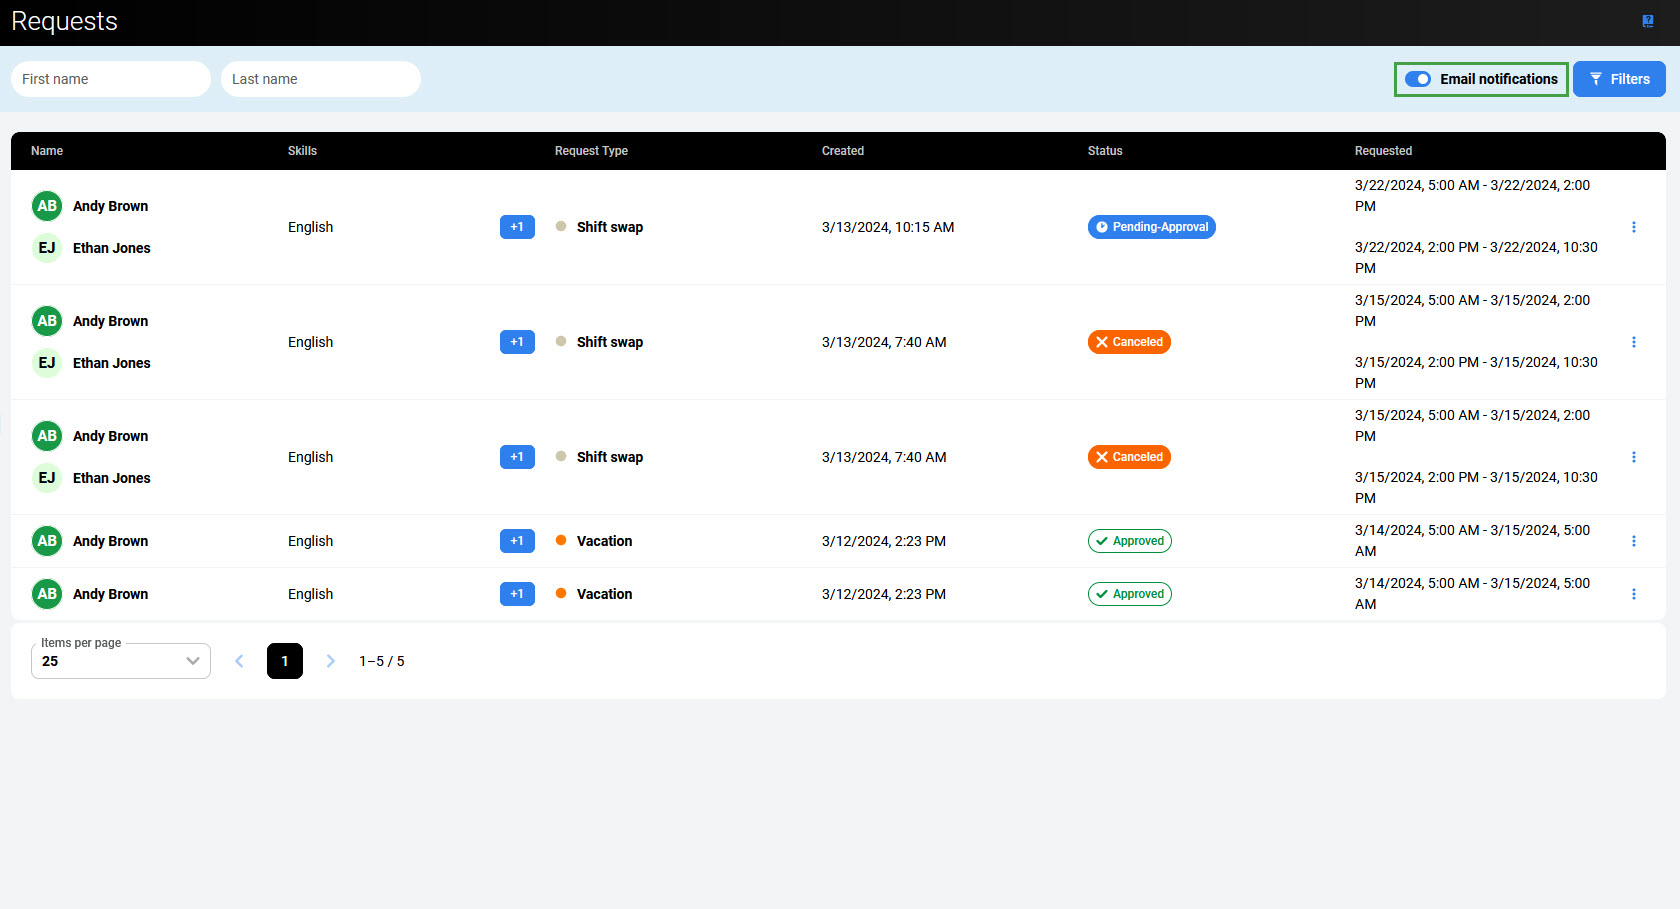The height and width of the screenshot is (909, 1680).
Task: Open actions menu for the Pending-Approval shift swap
Action: 1634,227
